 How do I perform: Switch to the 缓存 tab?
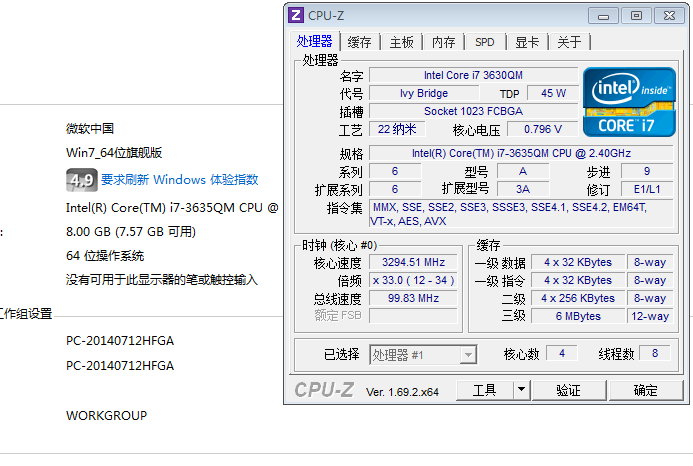click(x=359, y=42)
